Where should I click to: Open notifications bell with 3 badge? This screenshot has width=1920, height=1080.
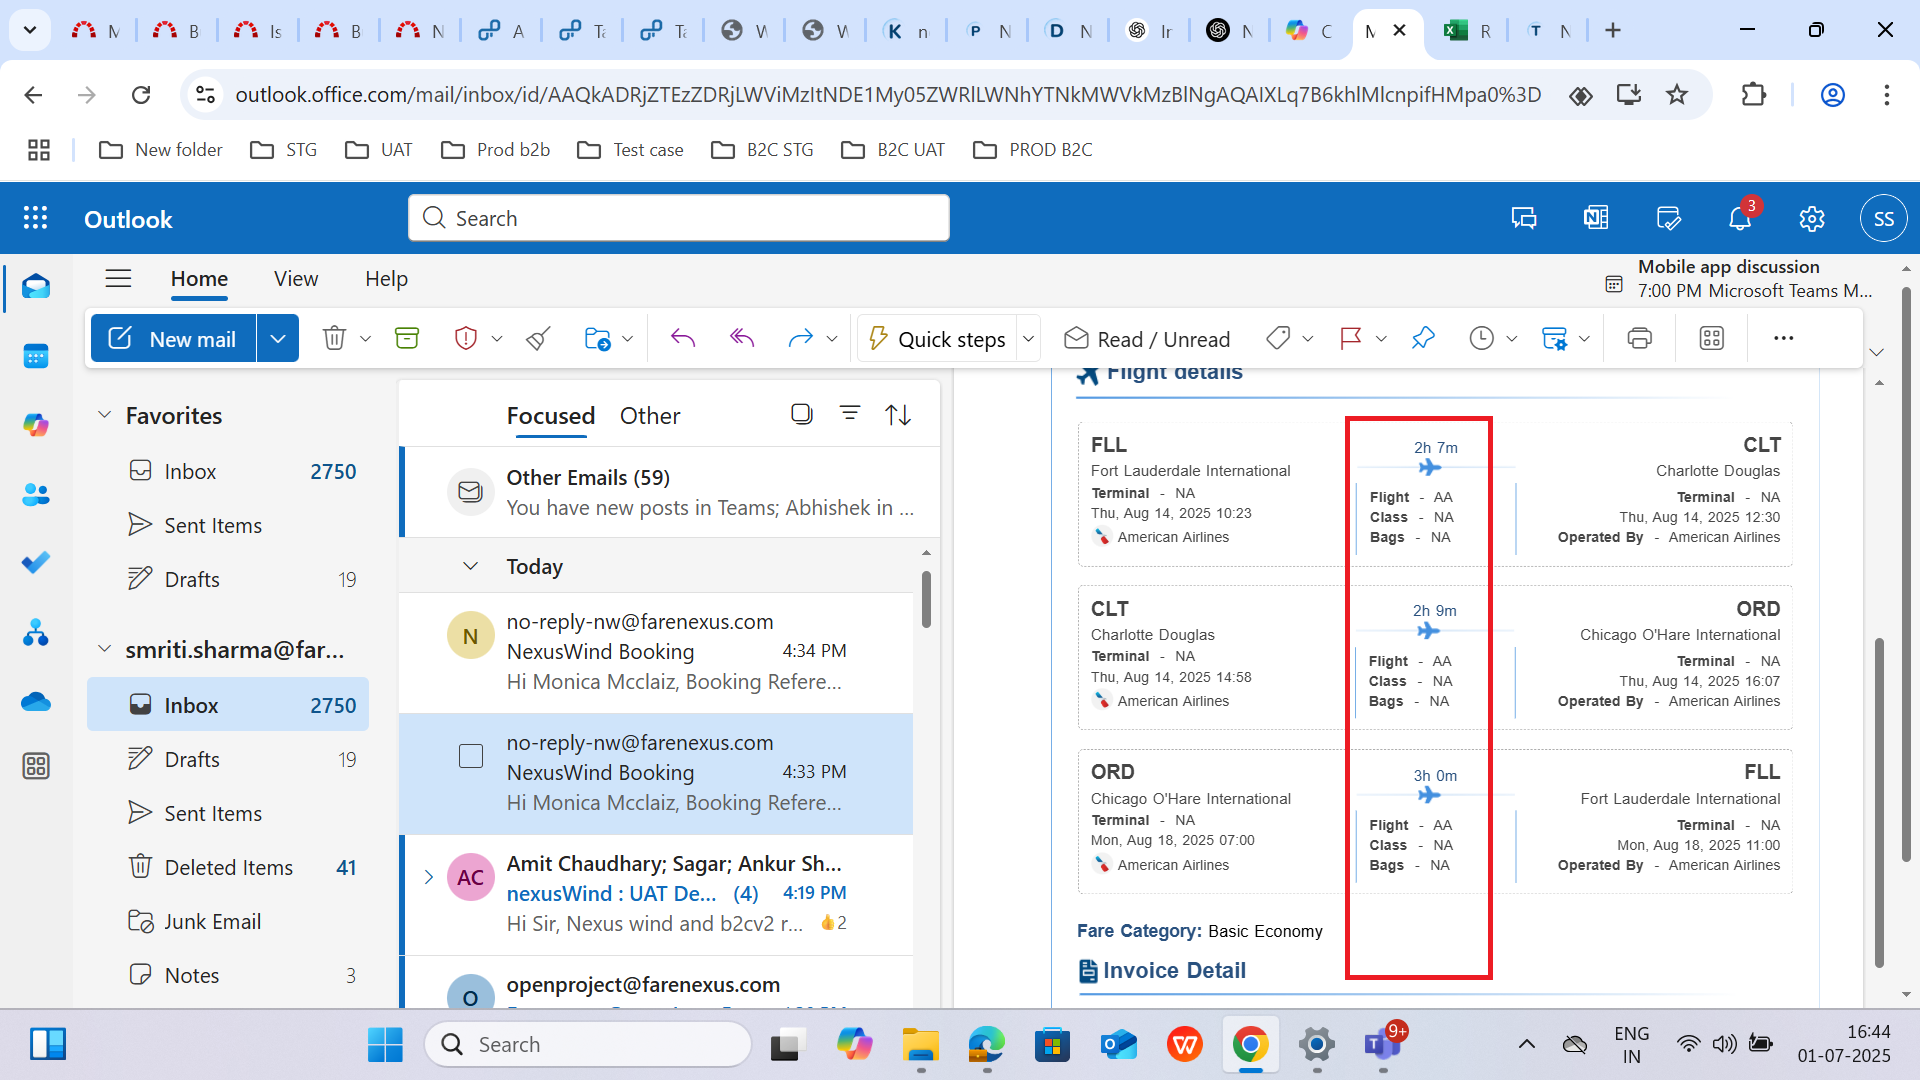[x=1740, y=218]
